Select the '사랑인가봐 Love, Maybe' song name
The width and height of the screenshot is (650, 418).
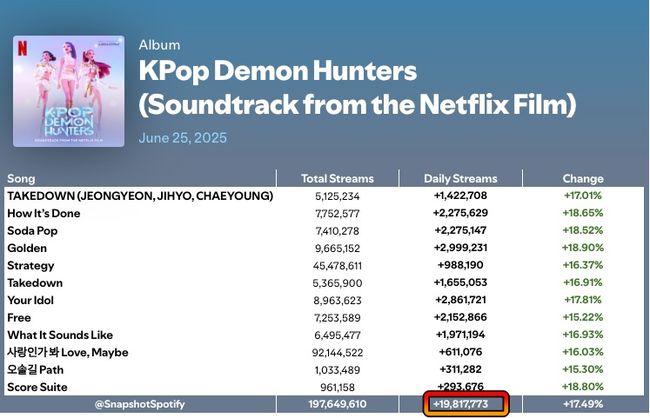click(68, 352)
